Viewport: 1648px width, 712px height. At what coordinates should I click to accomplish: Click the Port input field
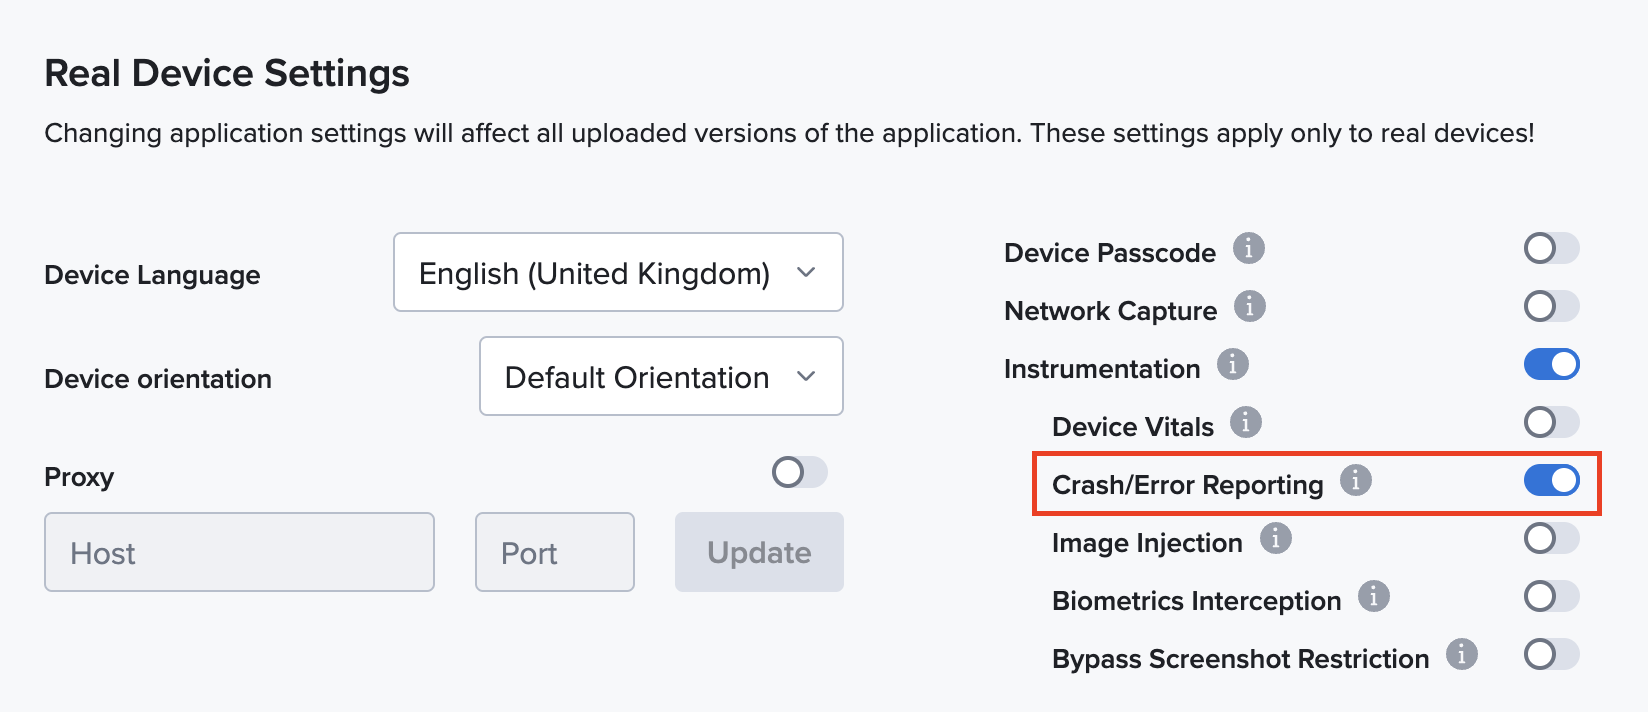(554, 551)
